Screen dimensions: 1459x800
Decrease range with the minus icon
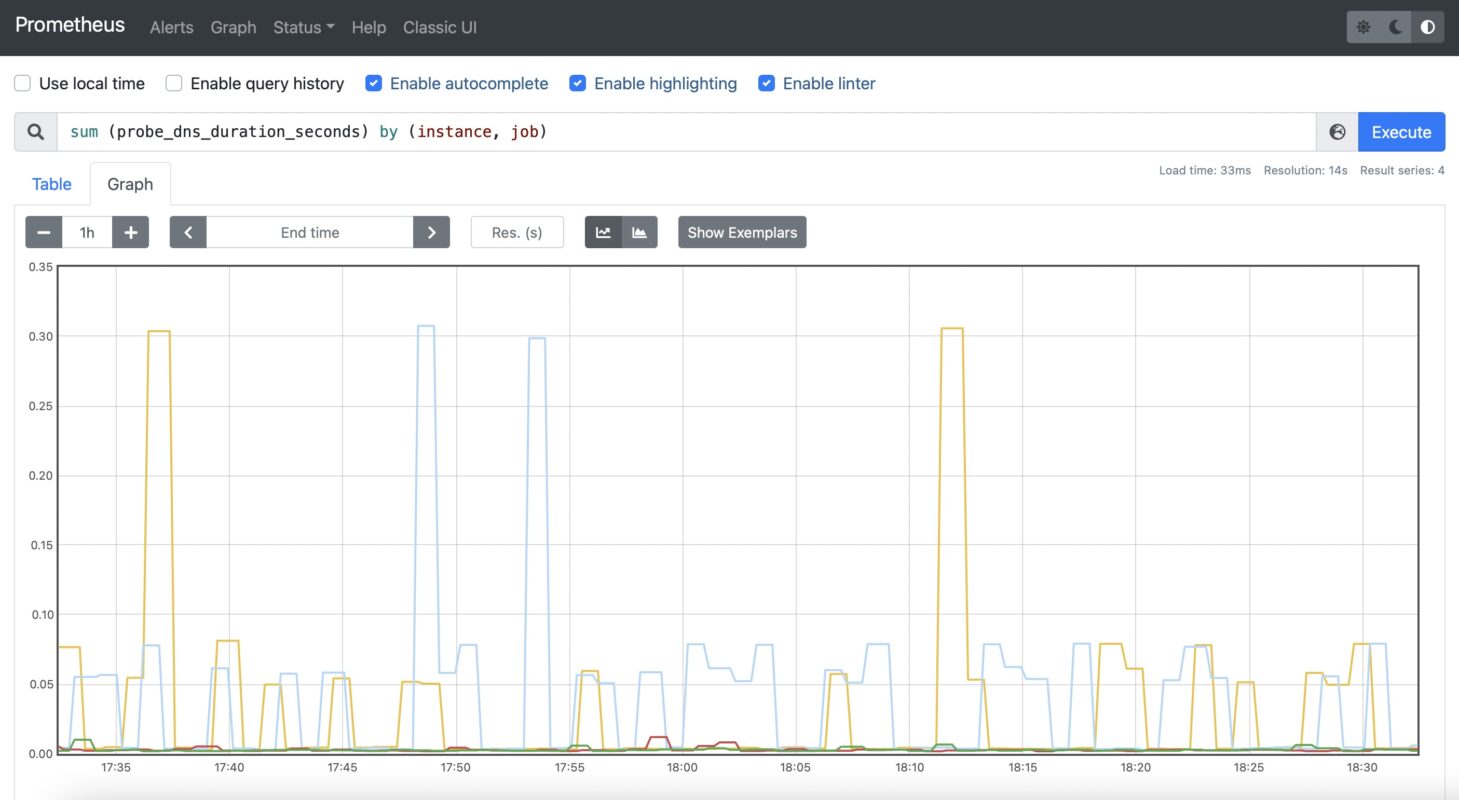click(43, 231)
